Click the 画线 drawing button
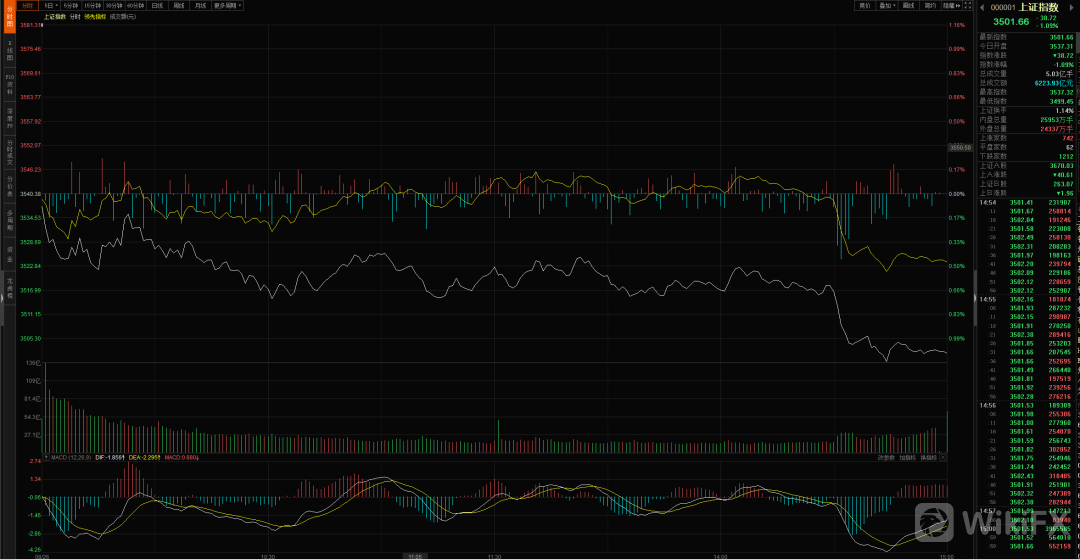This screenshot has height=559, width=1080. click(909, 5)
